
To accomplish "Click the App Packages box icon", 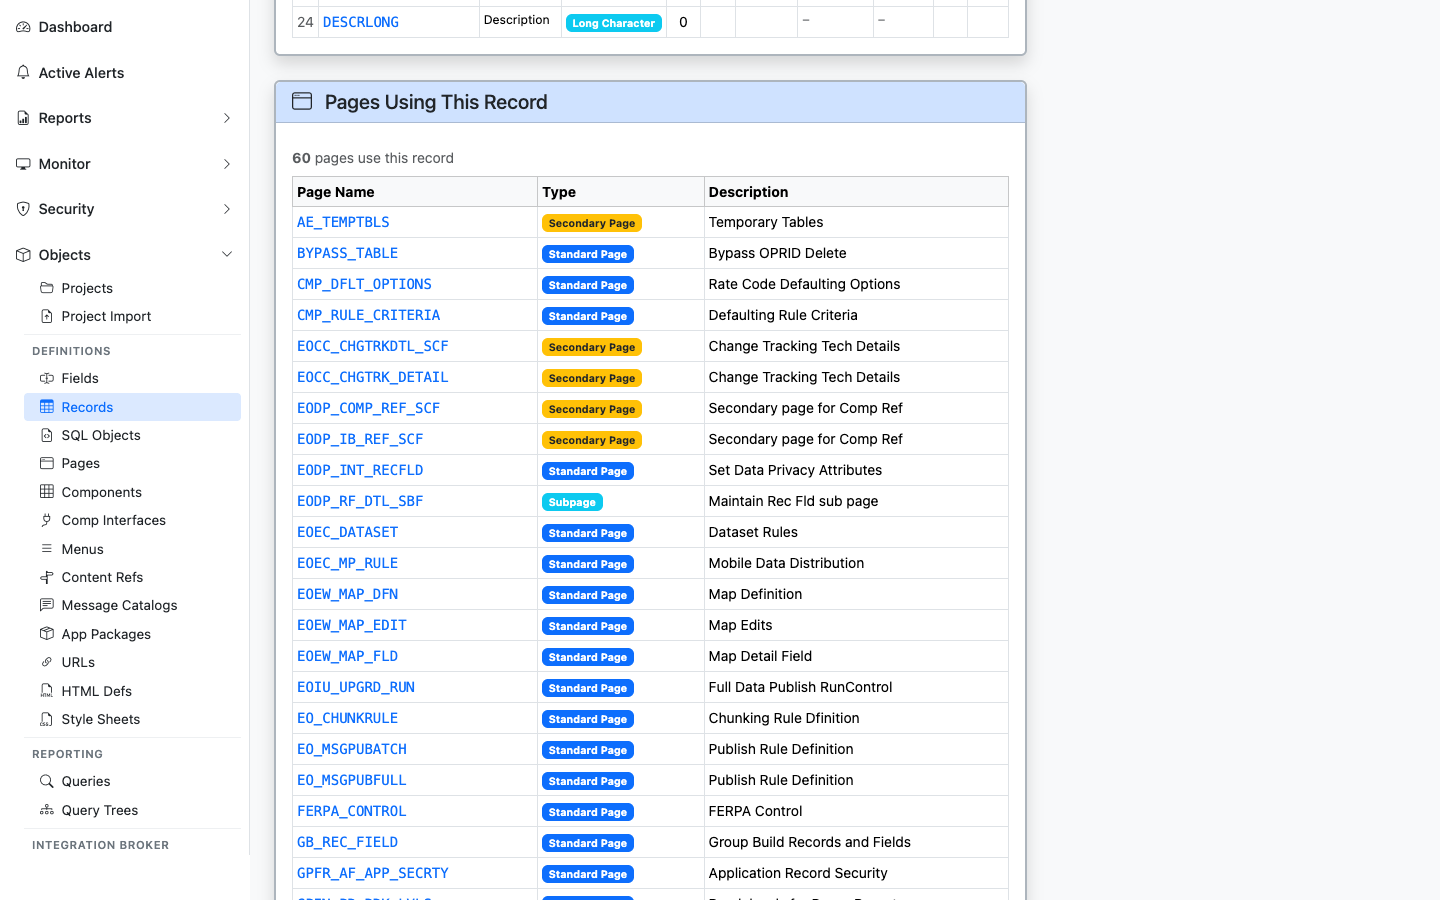I will pos(47,634).
